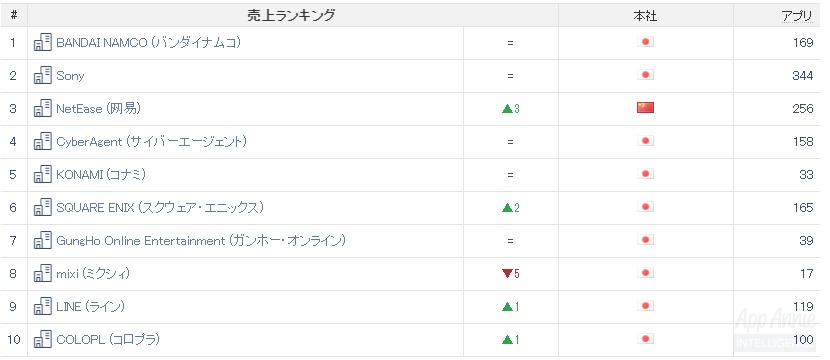Click the Japan flag in BANDAI NAMCO row
Image resolution: width=830 pixels, height=360 pixels.
coord(645,42)
